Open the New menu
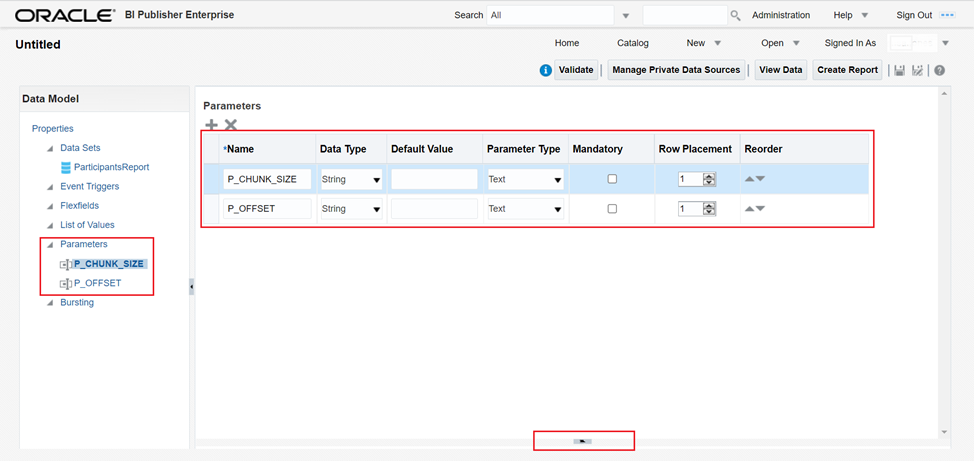This screenshot has width=974, height=461. [703, 43]
